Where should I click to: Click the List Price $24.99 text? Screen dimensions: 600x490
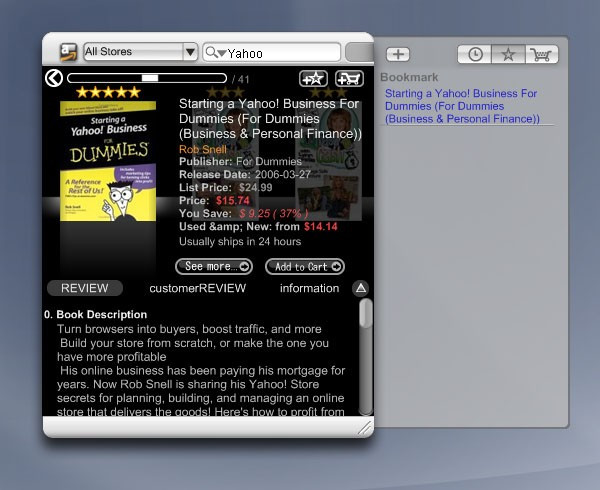(x=226, y=187)
